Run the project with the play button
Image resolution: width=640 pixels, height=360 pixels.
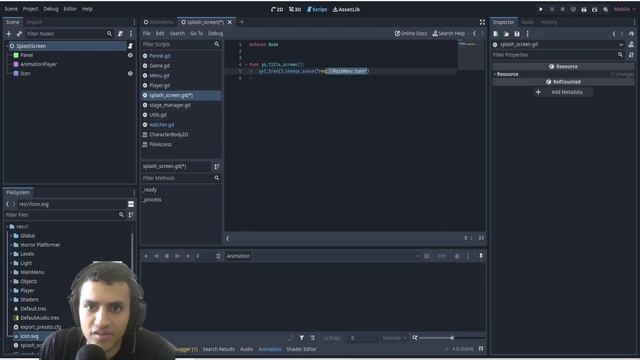click(x=541, y=9)
